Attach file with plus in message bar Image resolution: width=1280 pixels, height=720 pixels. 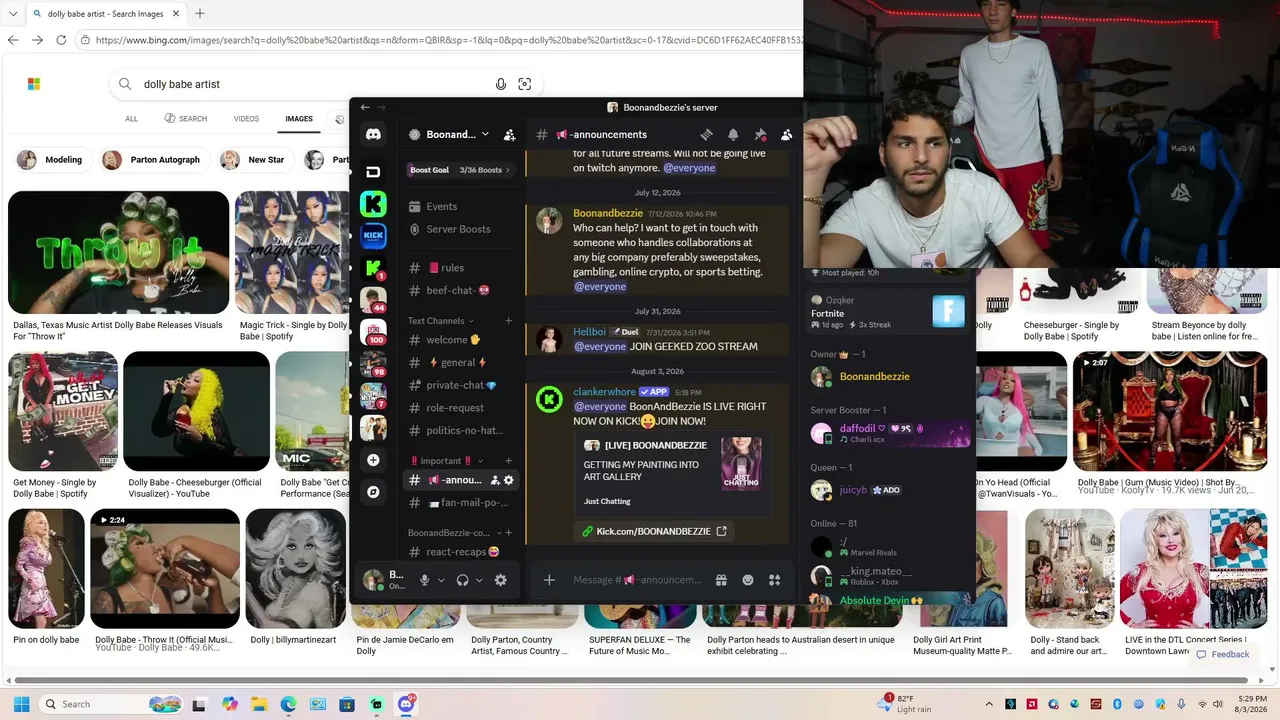549,580
